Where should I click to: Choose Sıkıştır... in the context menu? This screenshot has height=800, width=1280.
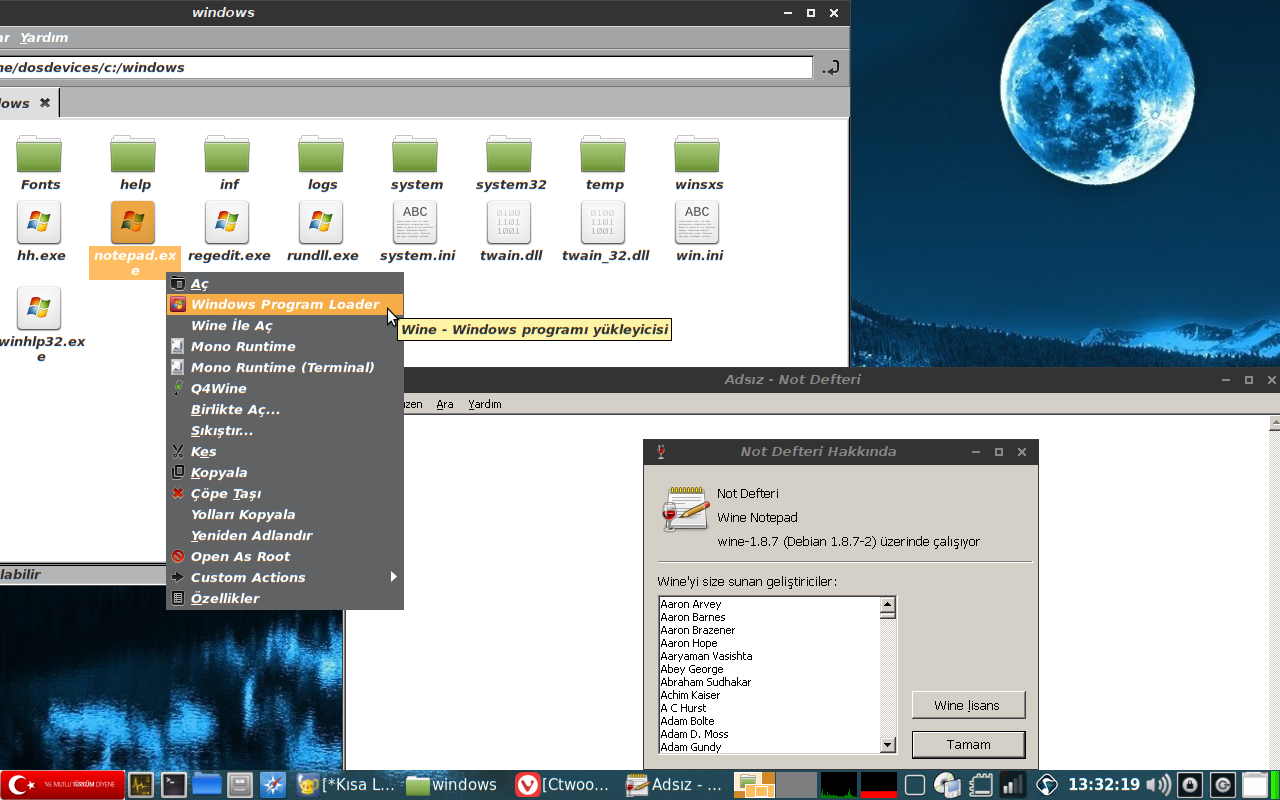285,430
